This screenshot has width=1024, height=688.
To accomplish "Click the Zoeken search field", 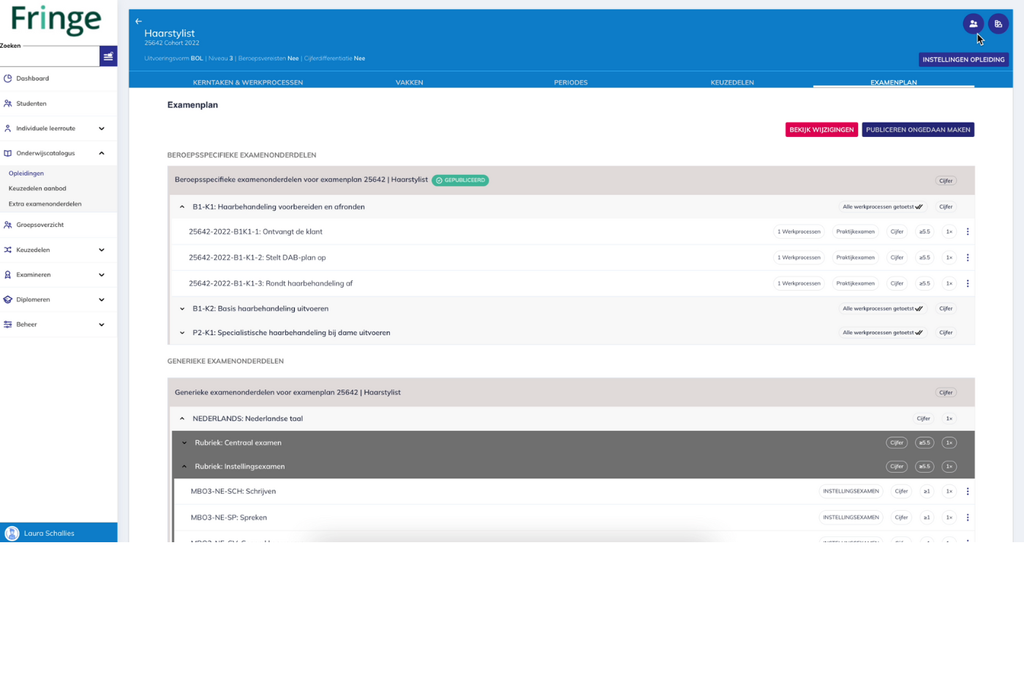I will pyautogui.click(x=49, y=57).
